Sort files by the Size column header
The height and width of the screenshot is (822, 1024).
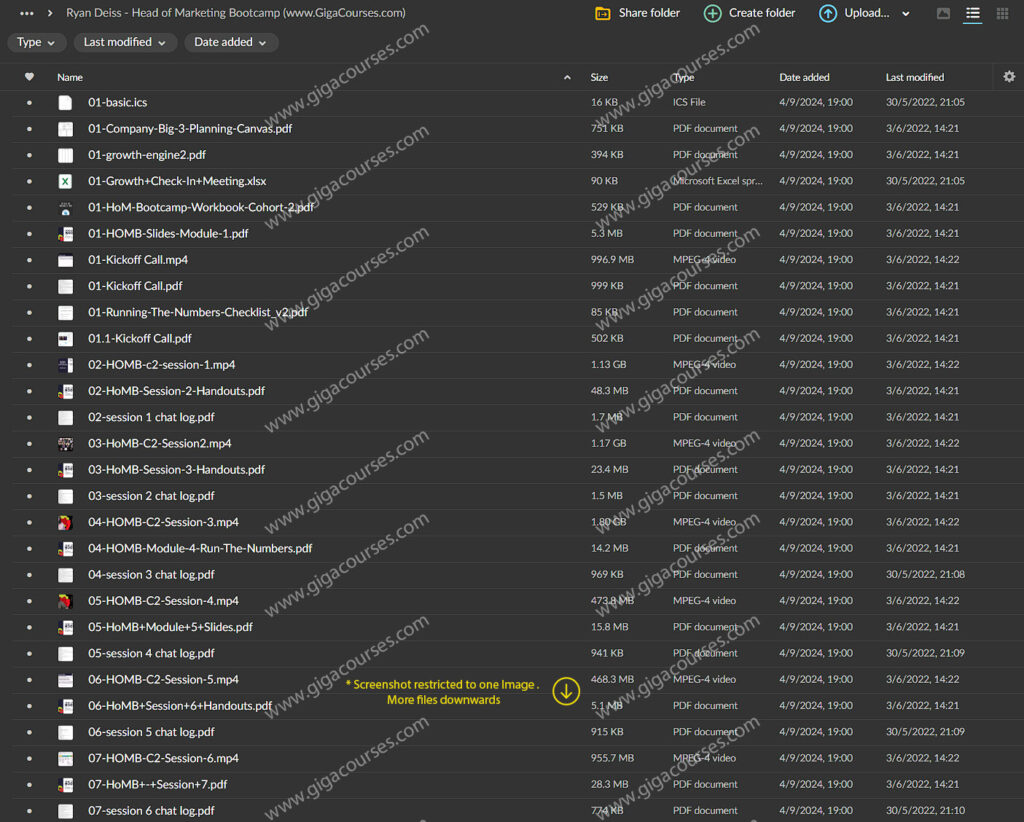pyautogui.click(x=599, y=77)
